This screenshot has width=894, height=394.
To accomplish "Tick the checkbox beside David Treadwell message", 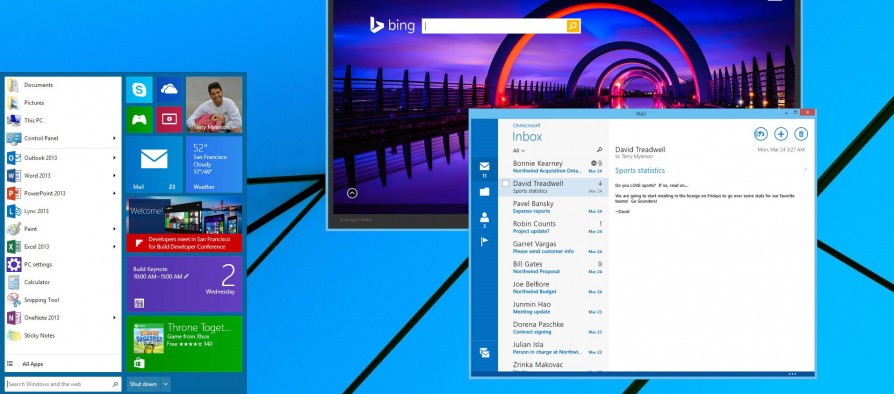I will click(505, 184).
